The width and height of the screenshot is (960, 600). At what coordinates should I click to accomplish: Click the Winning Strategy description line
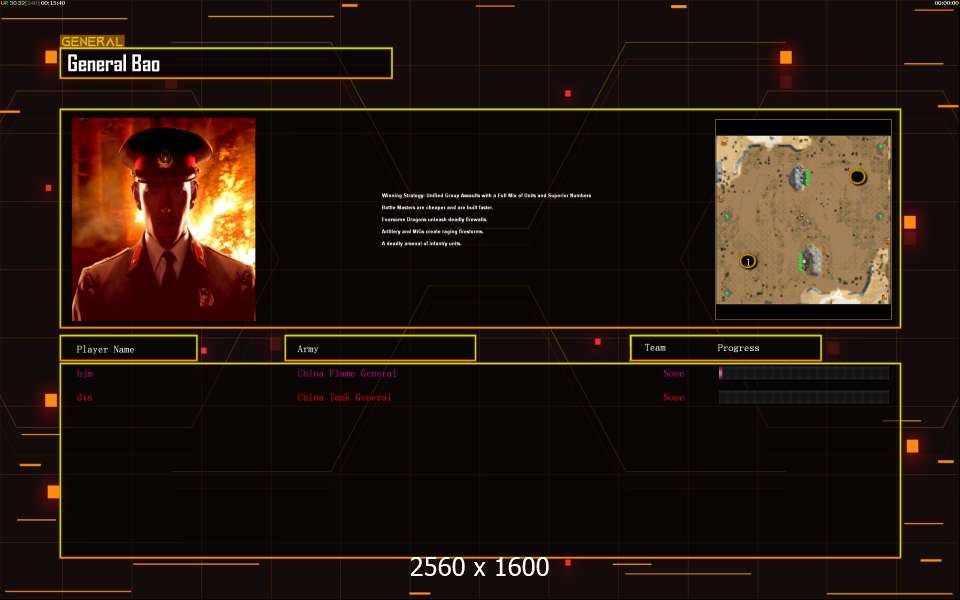(x=486, y=195)
